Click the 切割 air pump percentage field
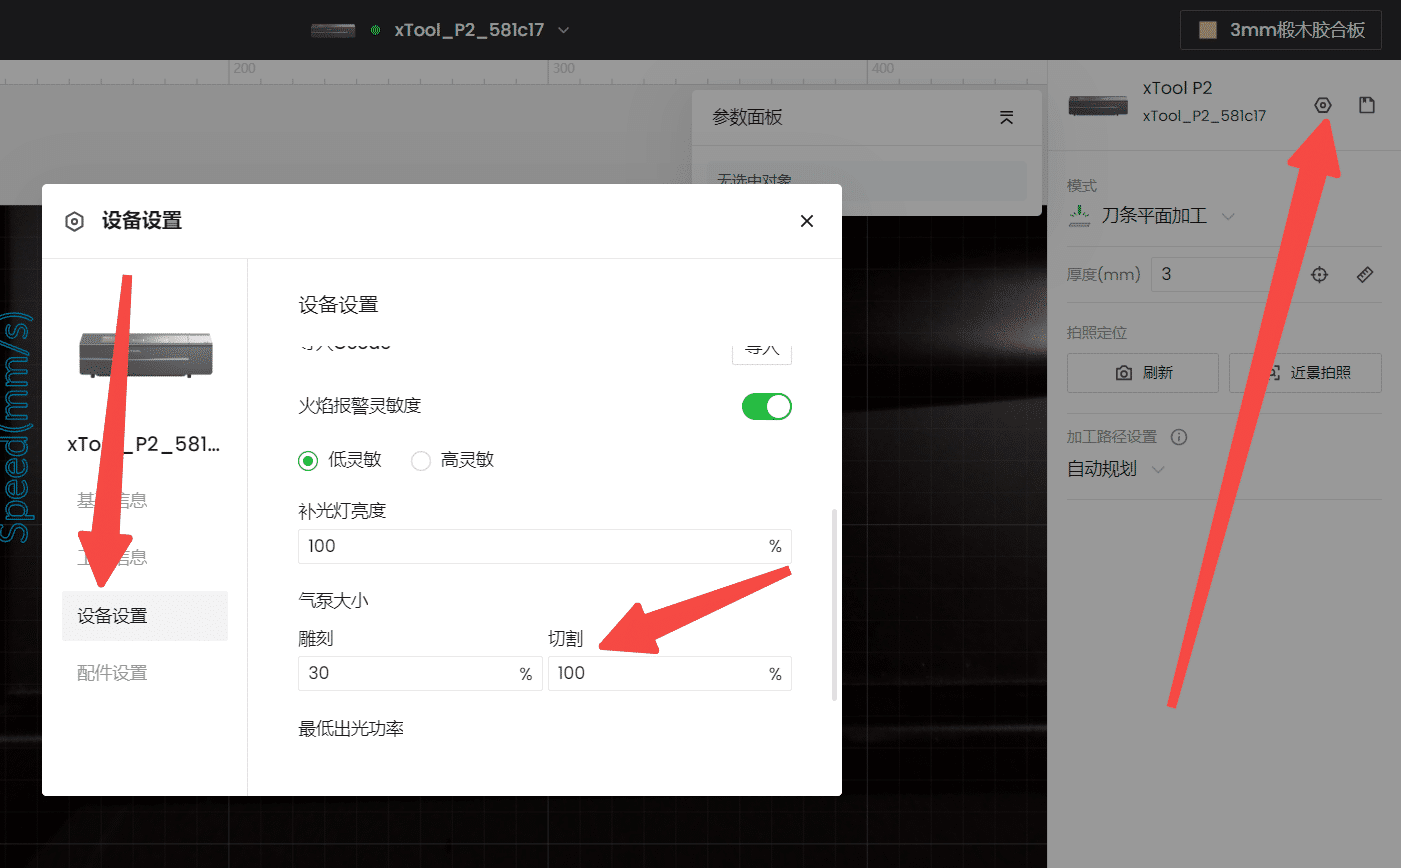 (x=670, y=673)
